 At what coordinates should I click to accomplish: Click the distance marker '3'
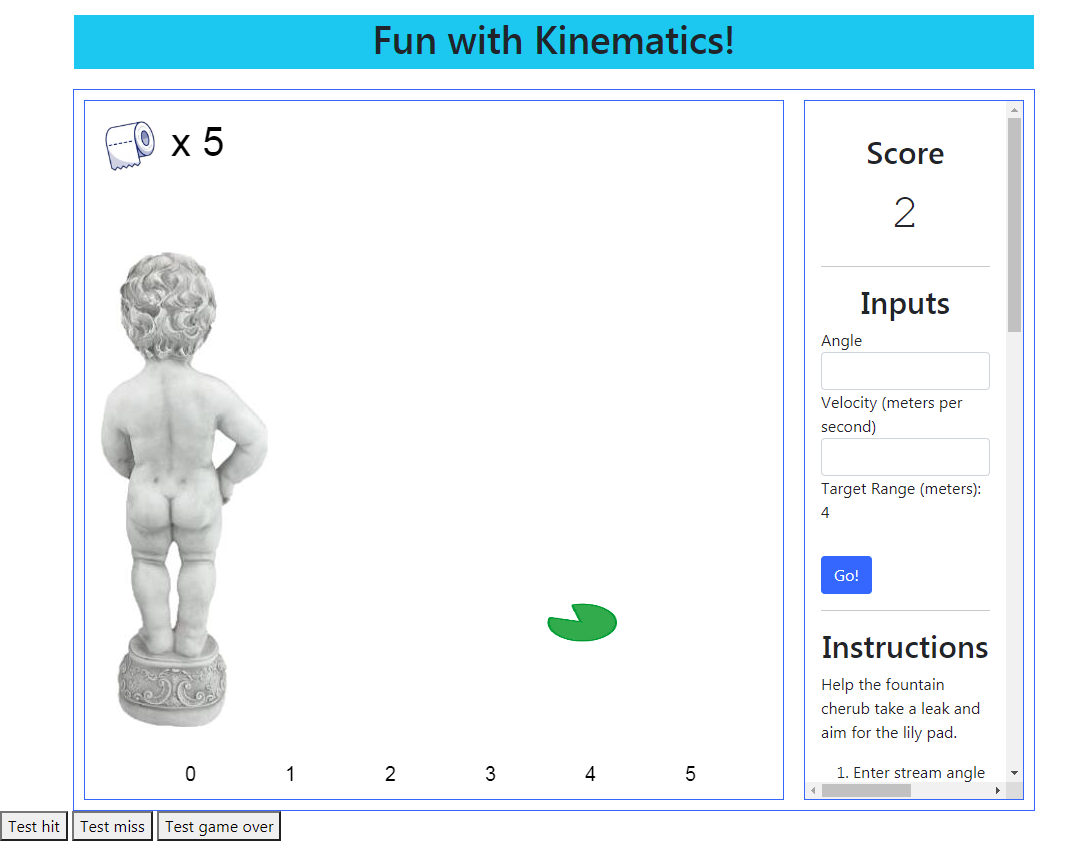click(490, 774)
